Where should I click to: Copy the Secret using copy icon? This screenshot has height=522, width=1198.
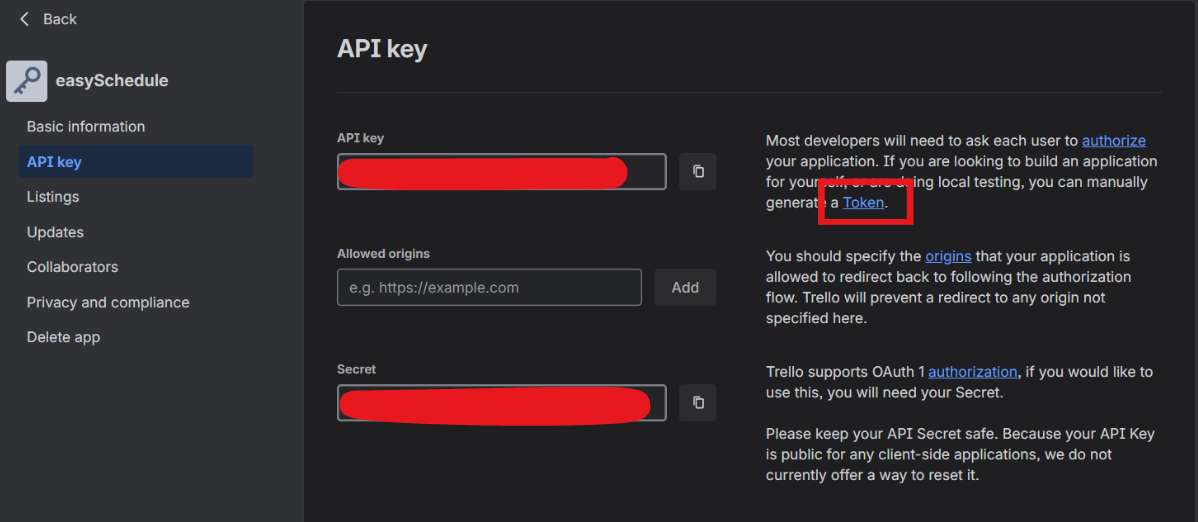pyautogui.click(x=698, y=402)
